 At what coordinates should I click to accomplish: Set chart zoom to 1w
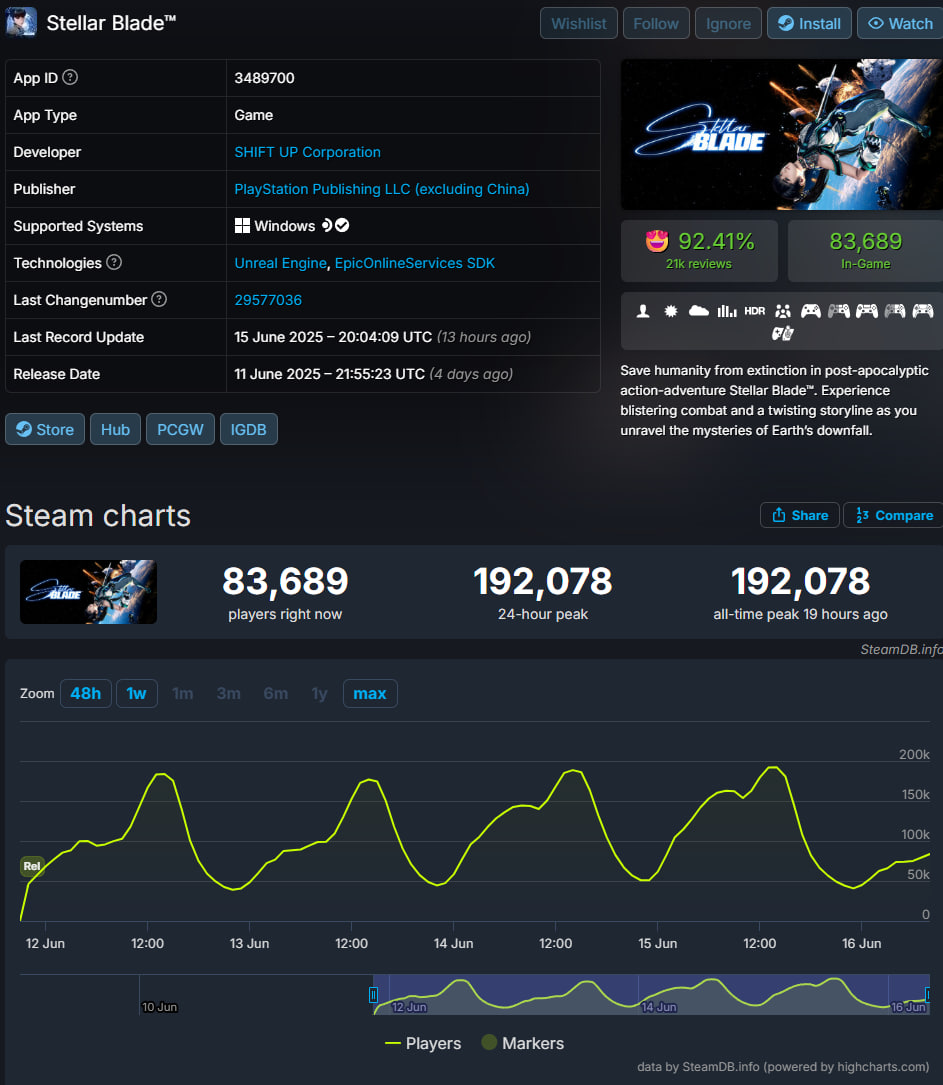(137, 693)
